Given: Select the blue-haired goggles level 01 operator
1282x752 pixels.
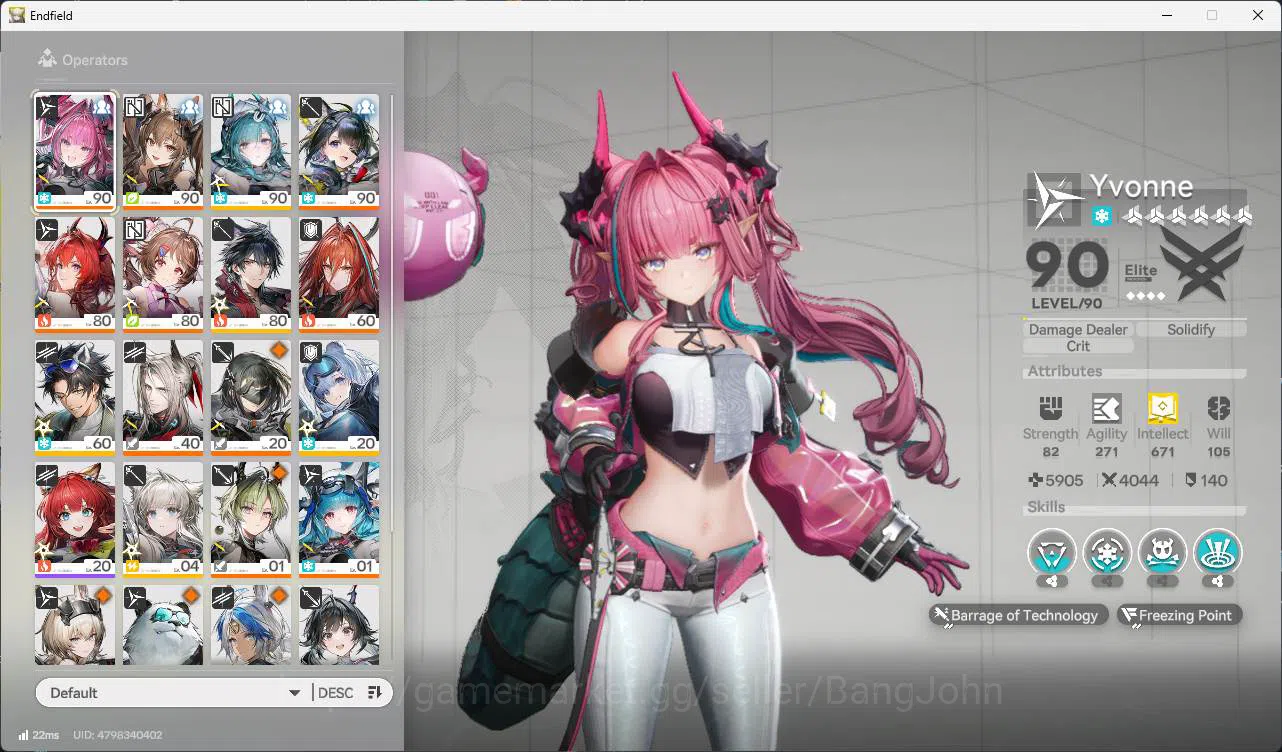Looking at the screenshot, I should coord(339,520).
